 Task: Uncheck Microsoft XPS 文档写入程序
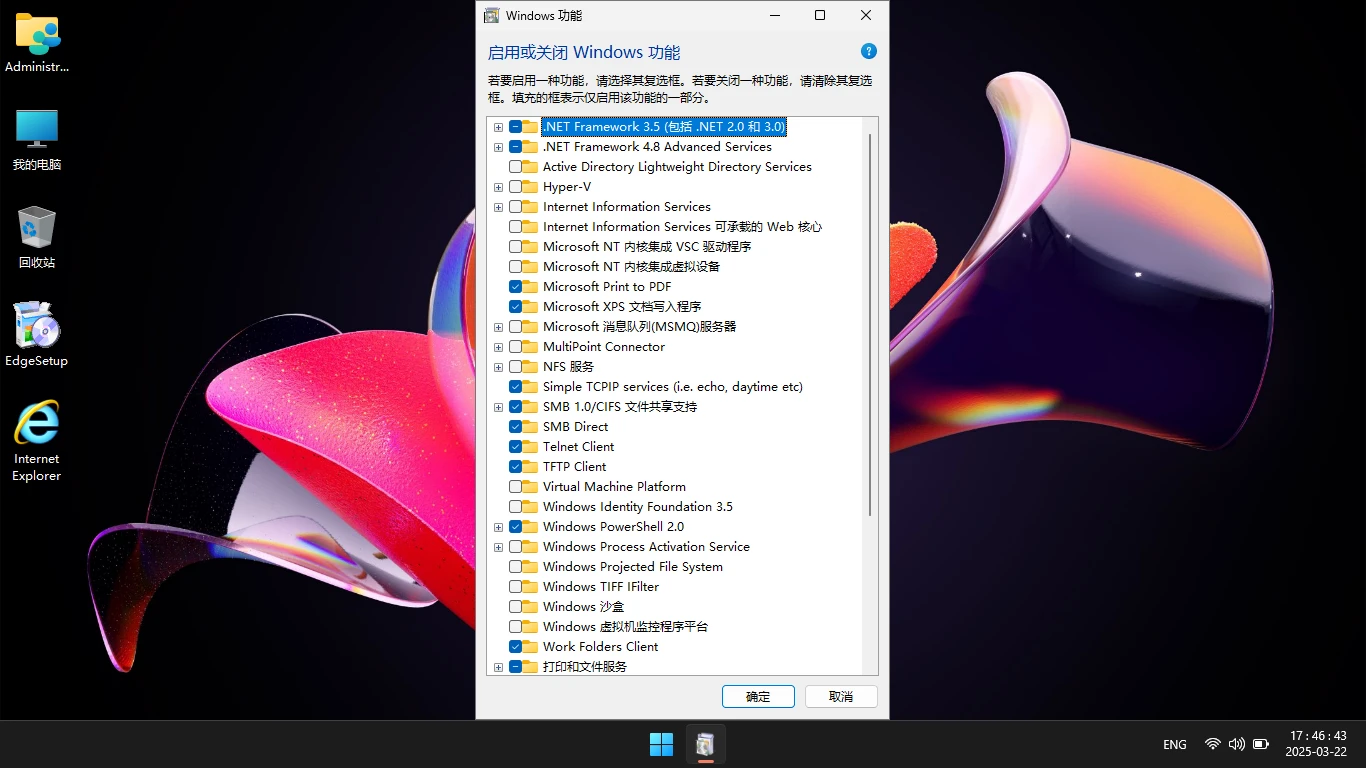pyautogui.click(x=515, y=307)
